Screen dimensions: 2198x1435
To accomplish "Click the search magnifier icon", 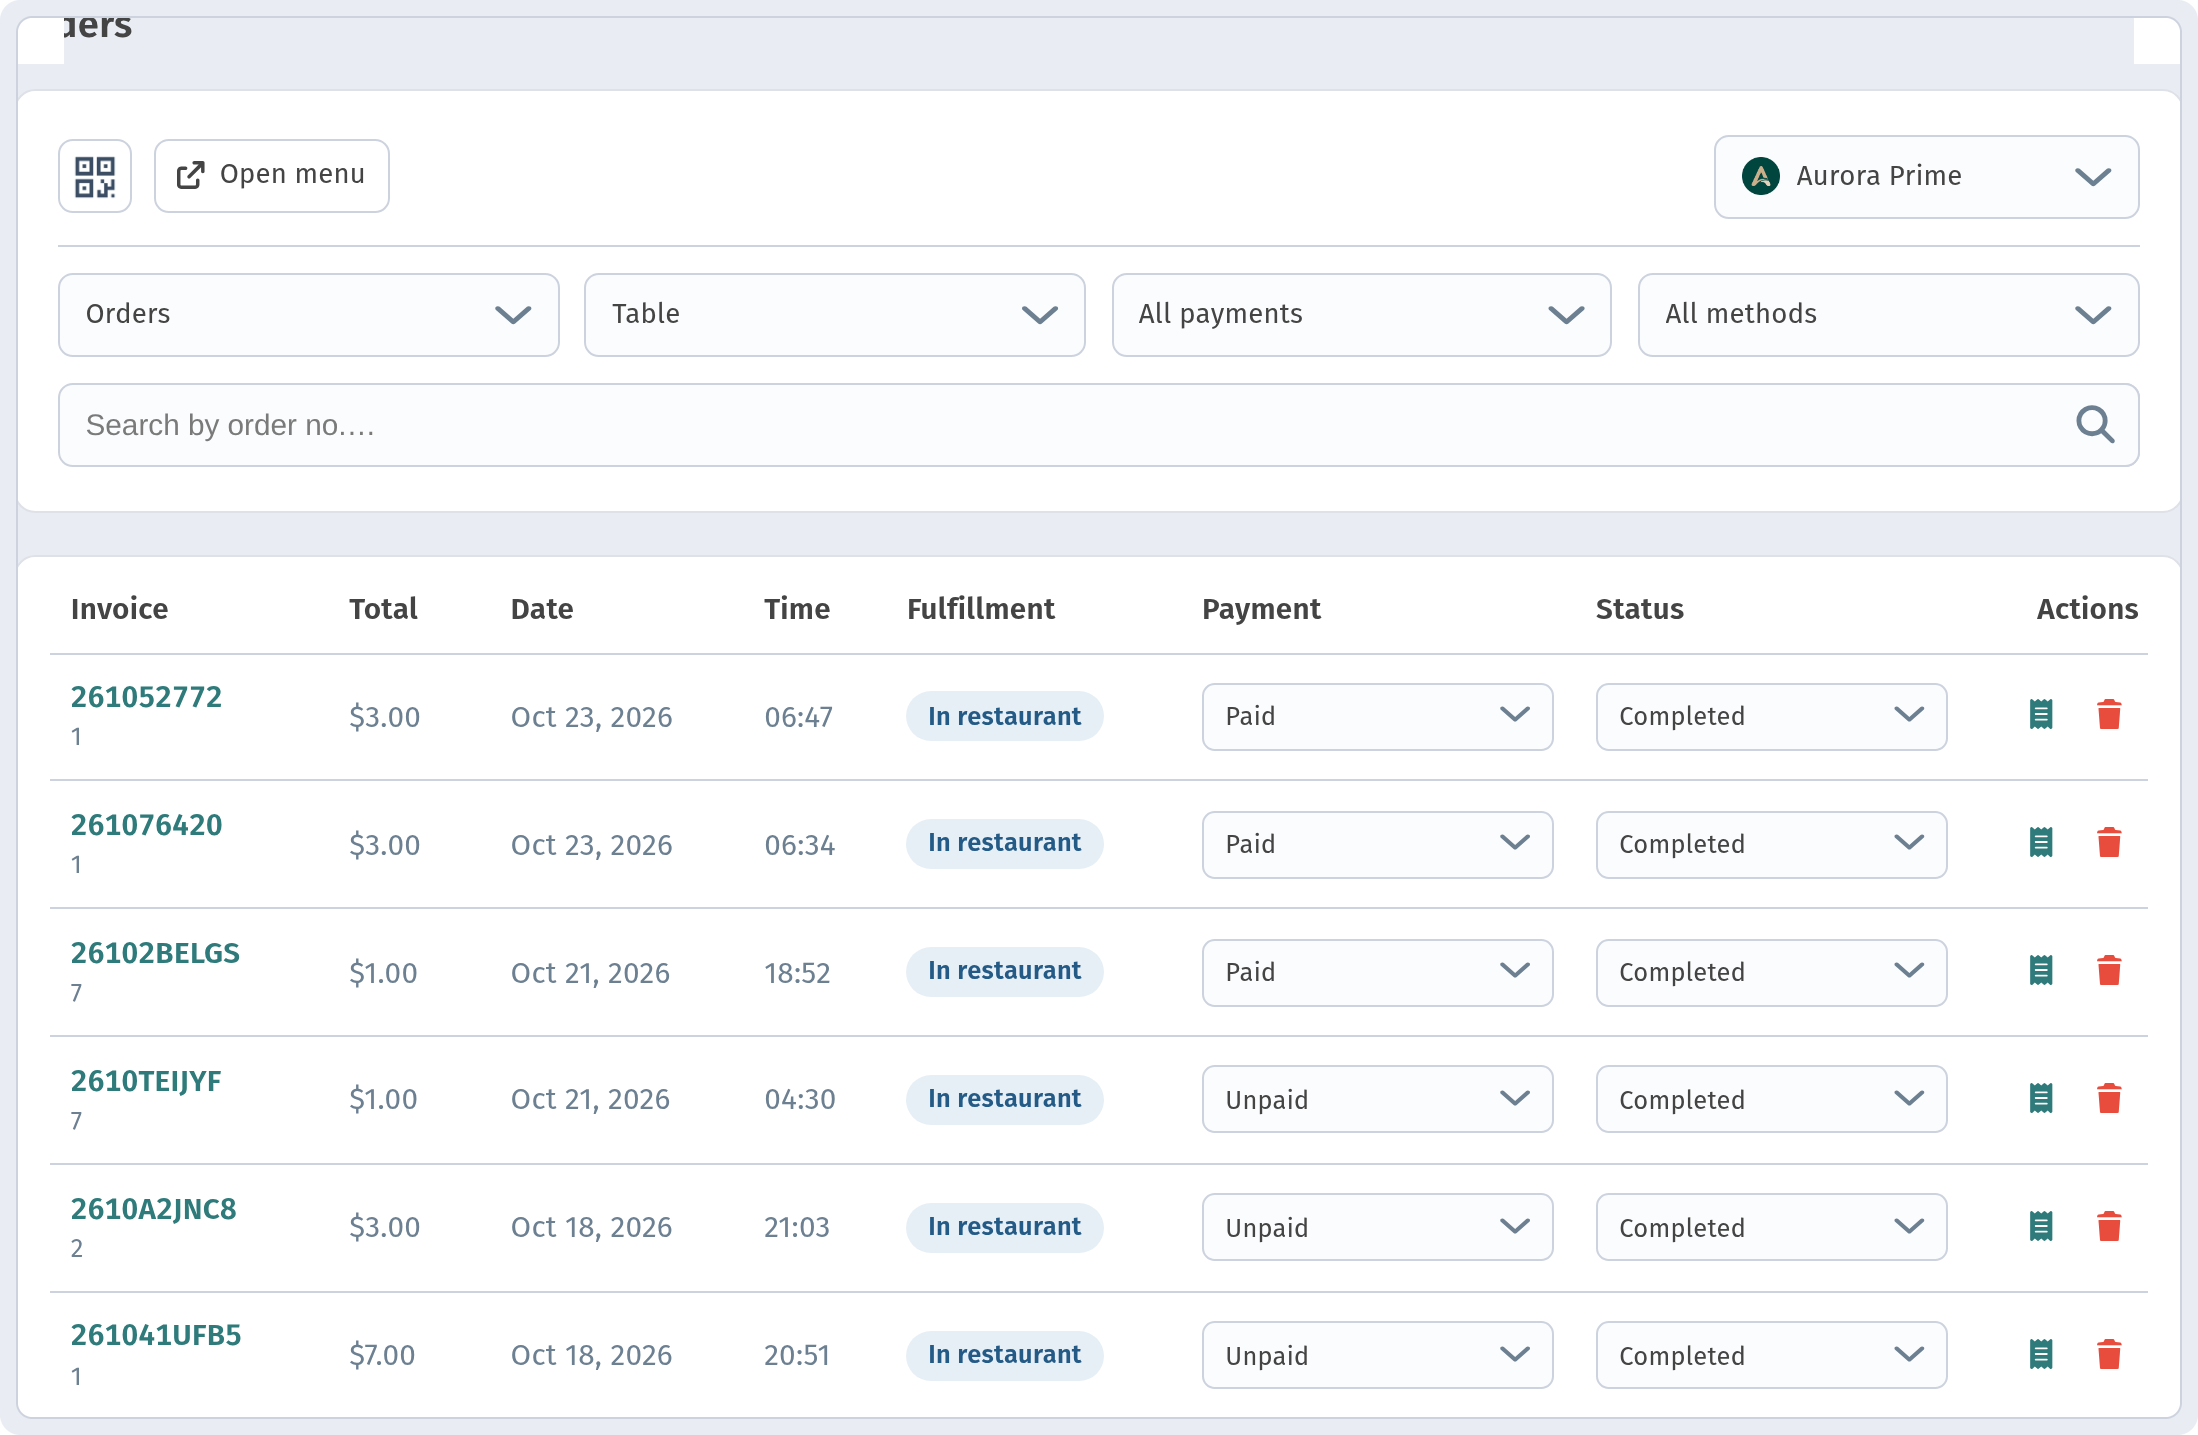I will tap(2095, 425).
